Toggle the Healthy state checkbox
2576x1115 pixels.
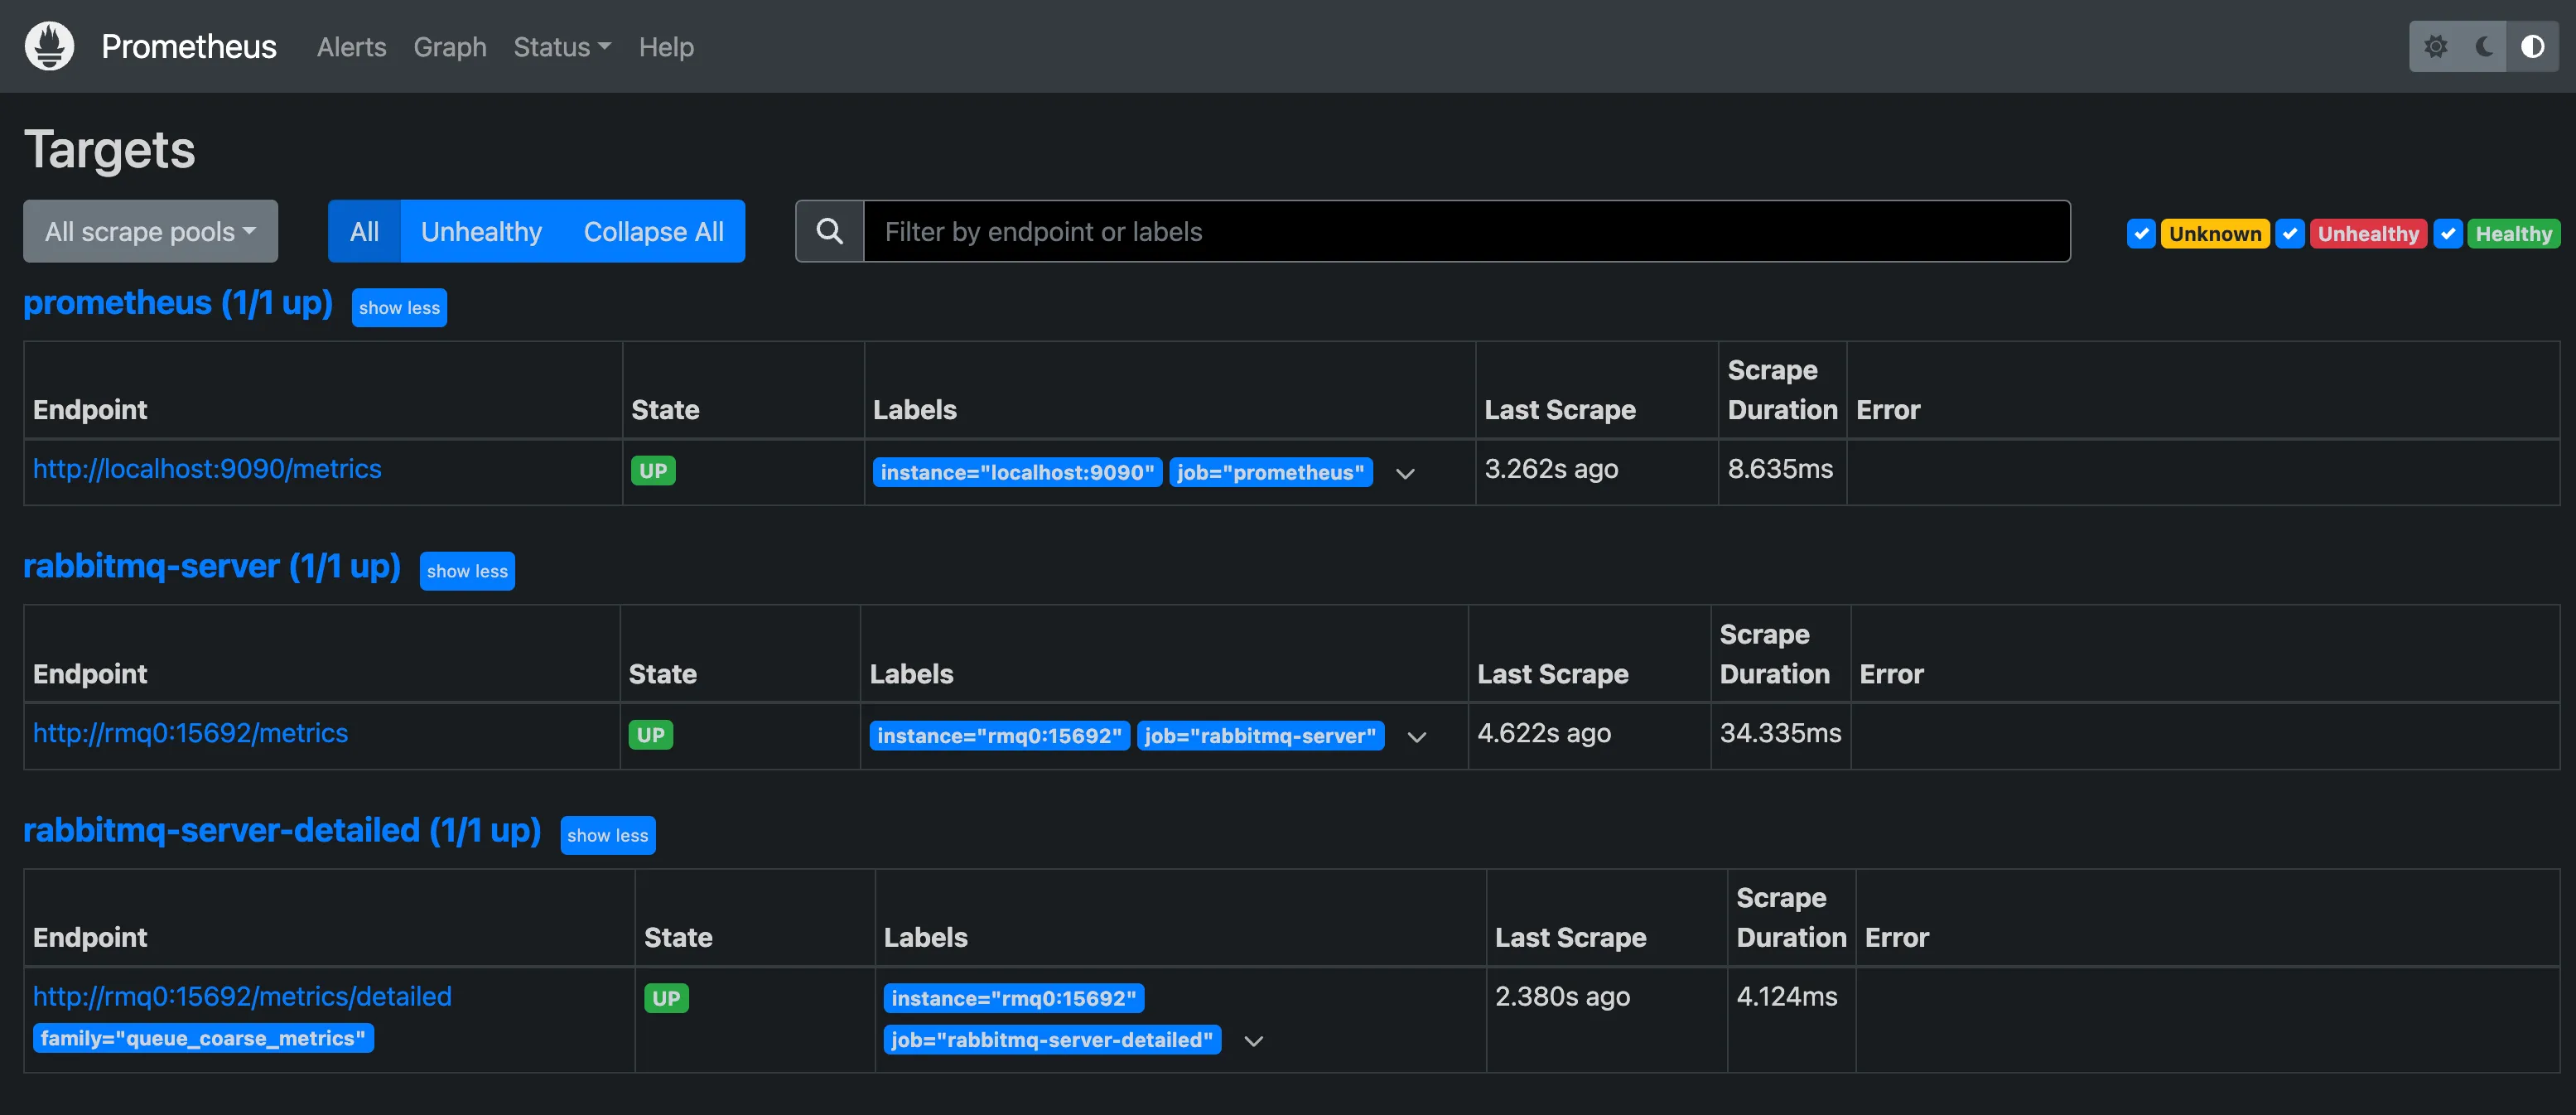pos(2447,233)
